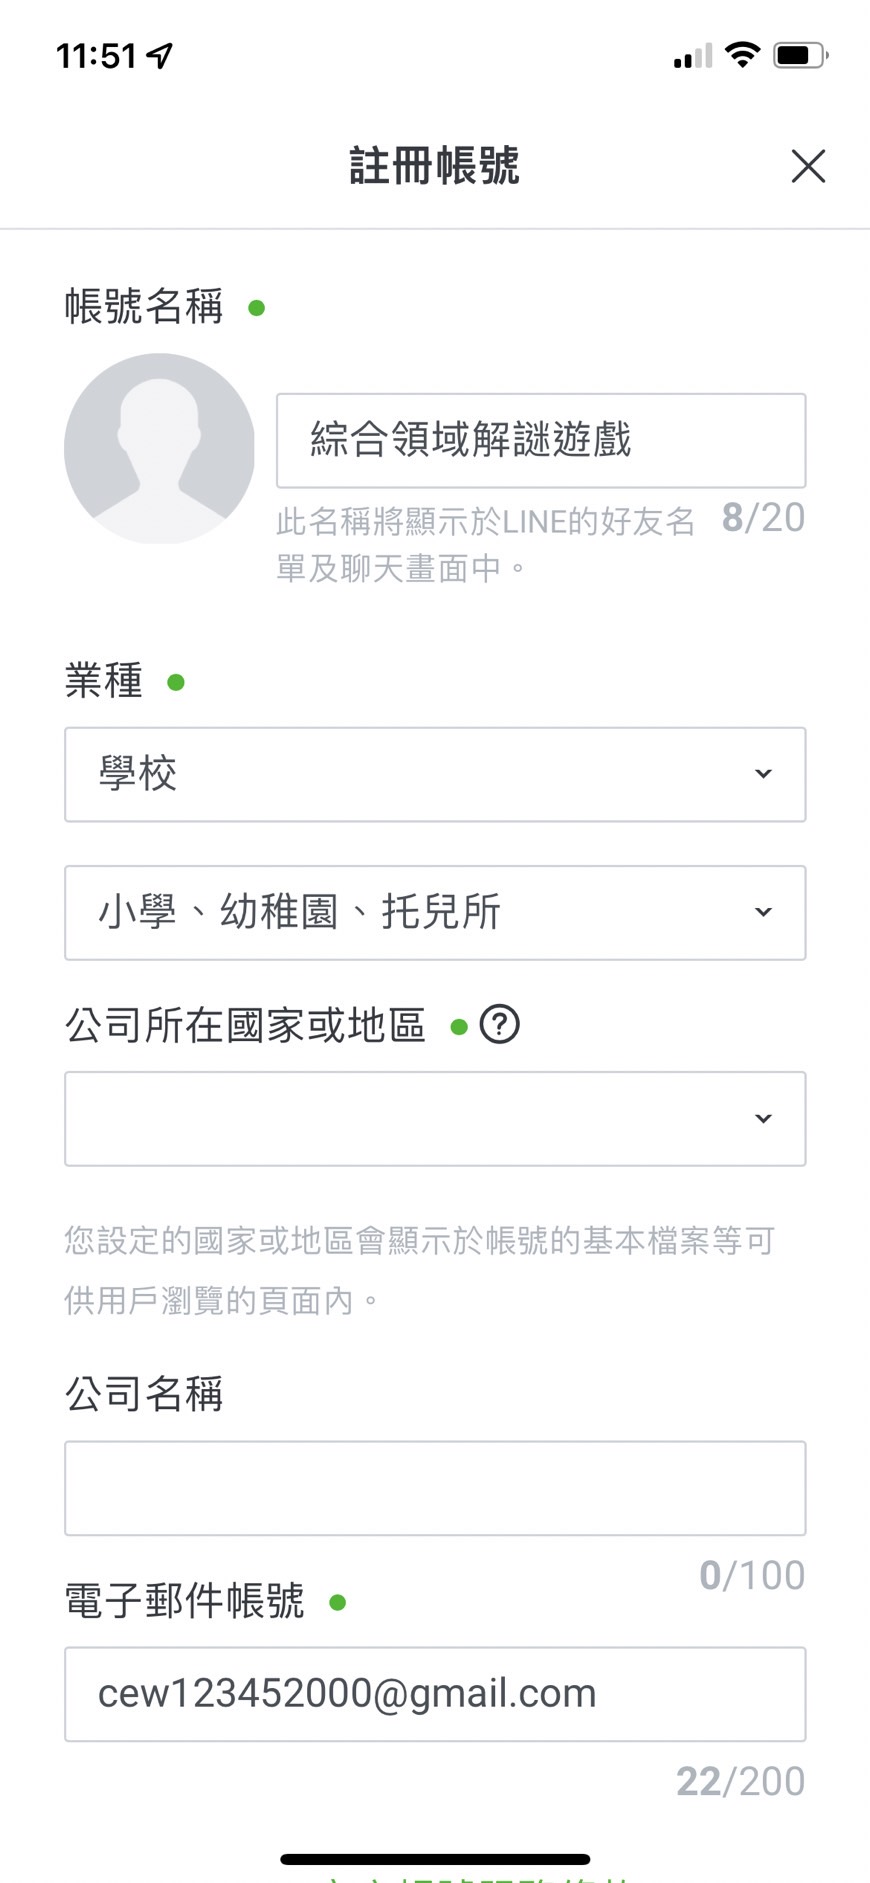Expand the 小學、幼稚園、托兒所 subcategory dropdown
The width and height of the screenshot is (870, 1883).
pos(435,912)
